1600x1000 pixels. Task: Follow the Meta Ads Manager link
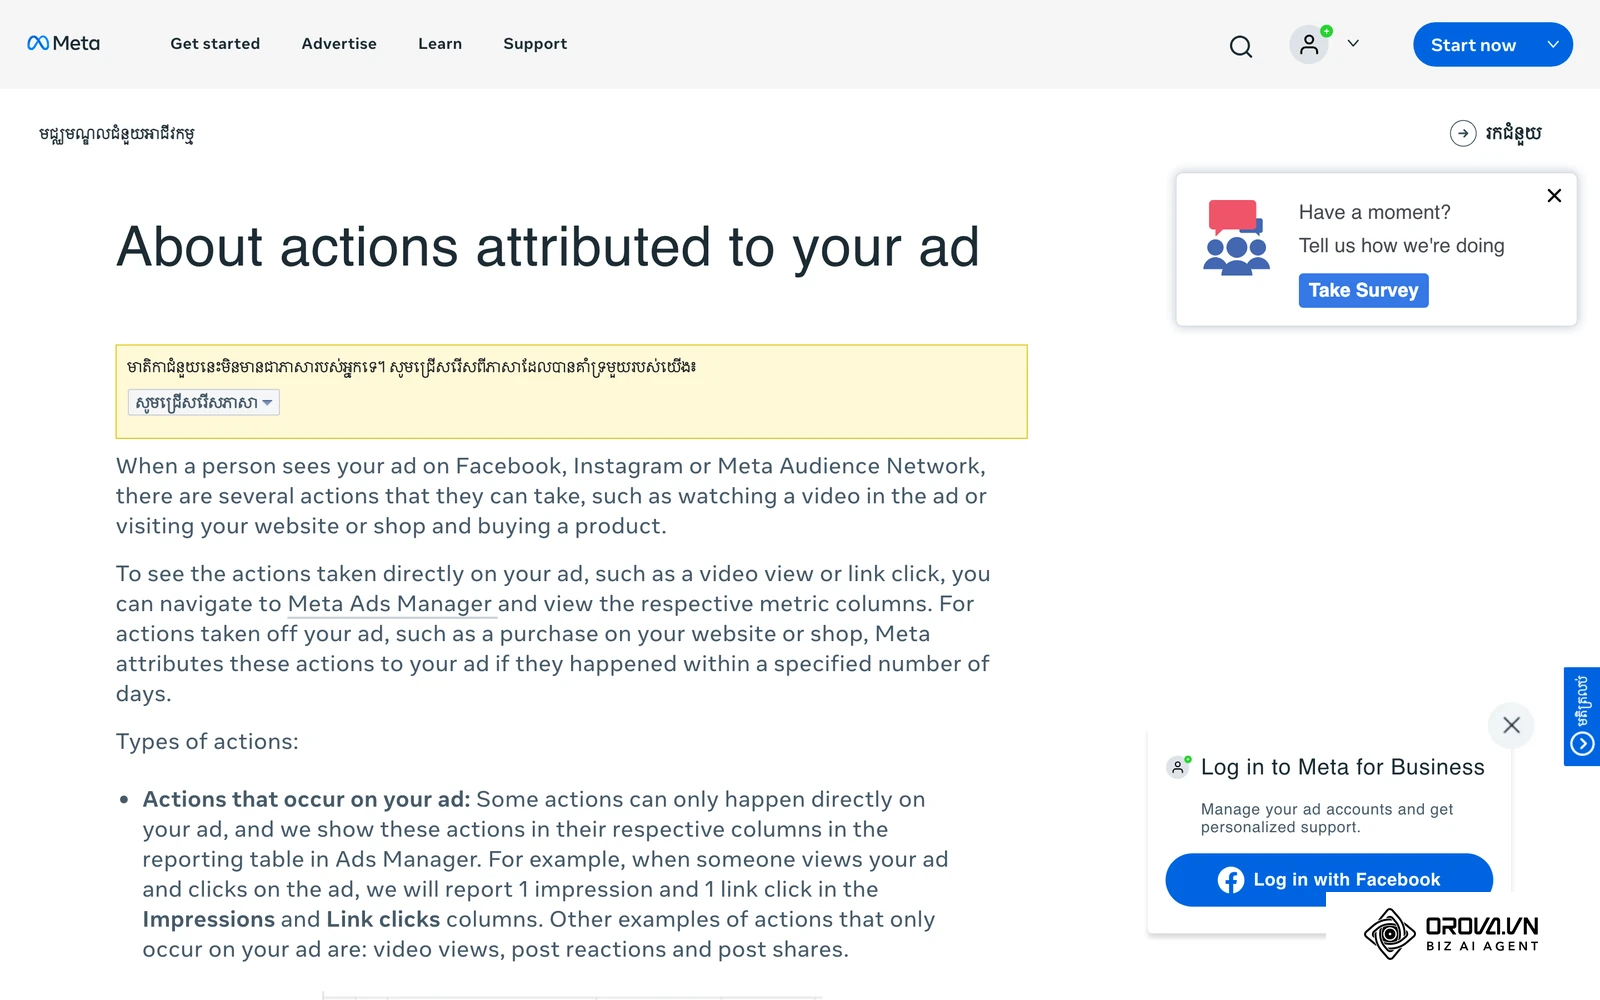(390, 604)
